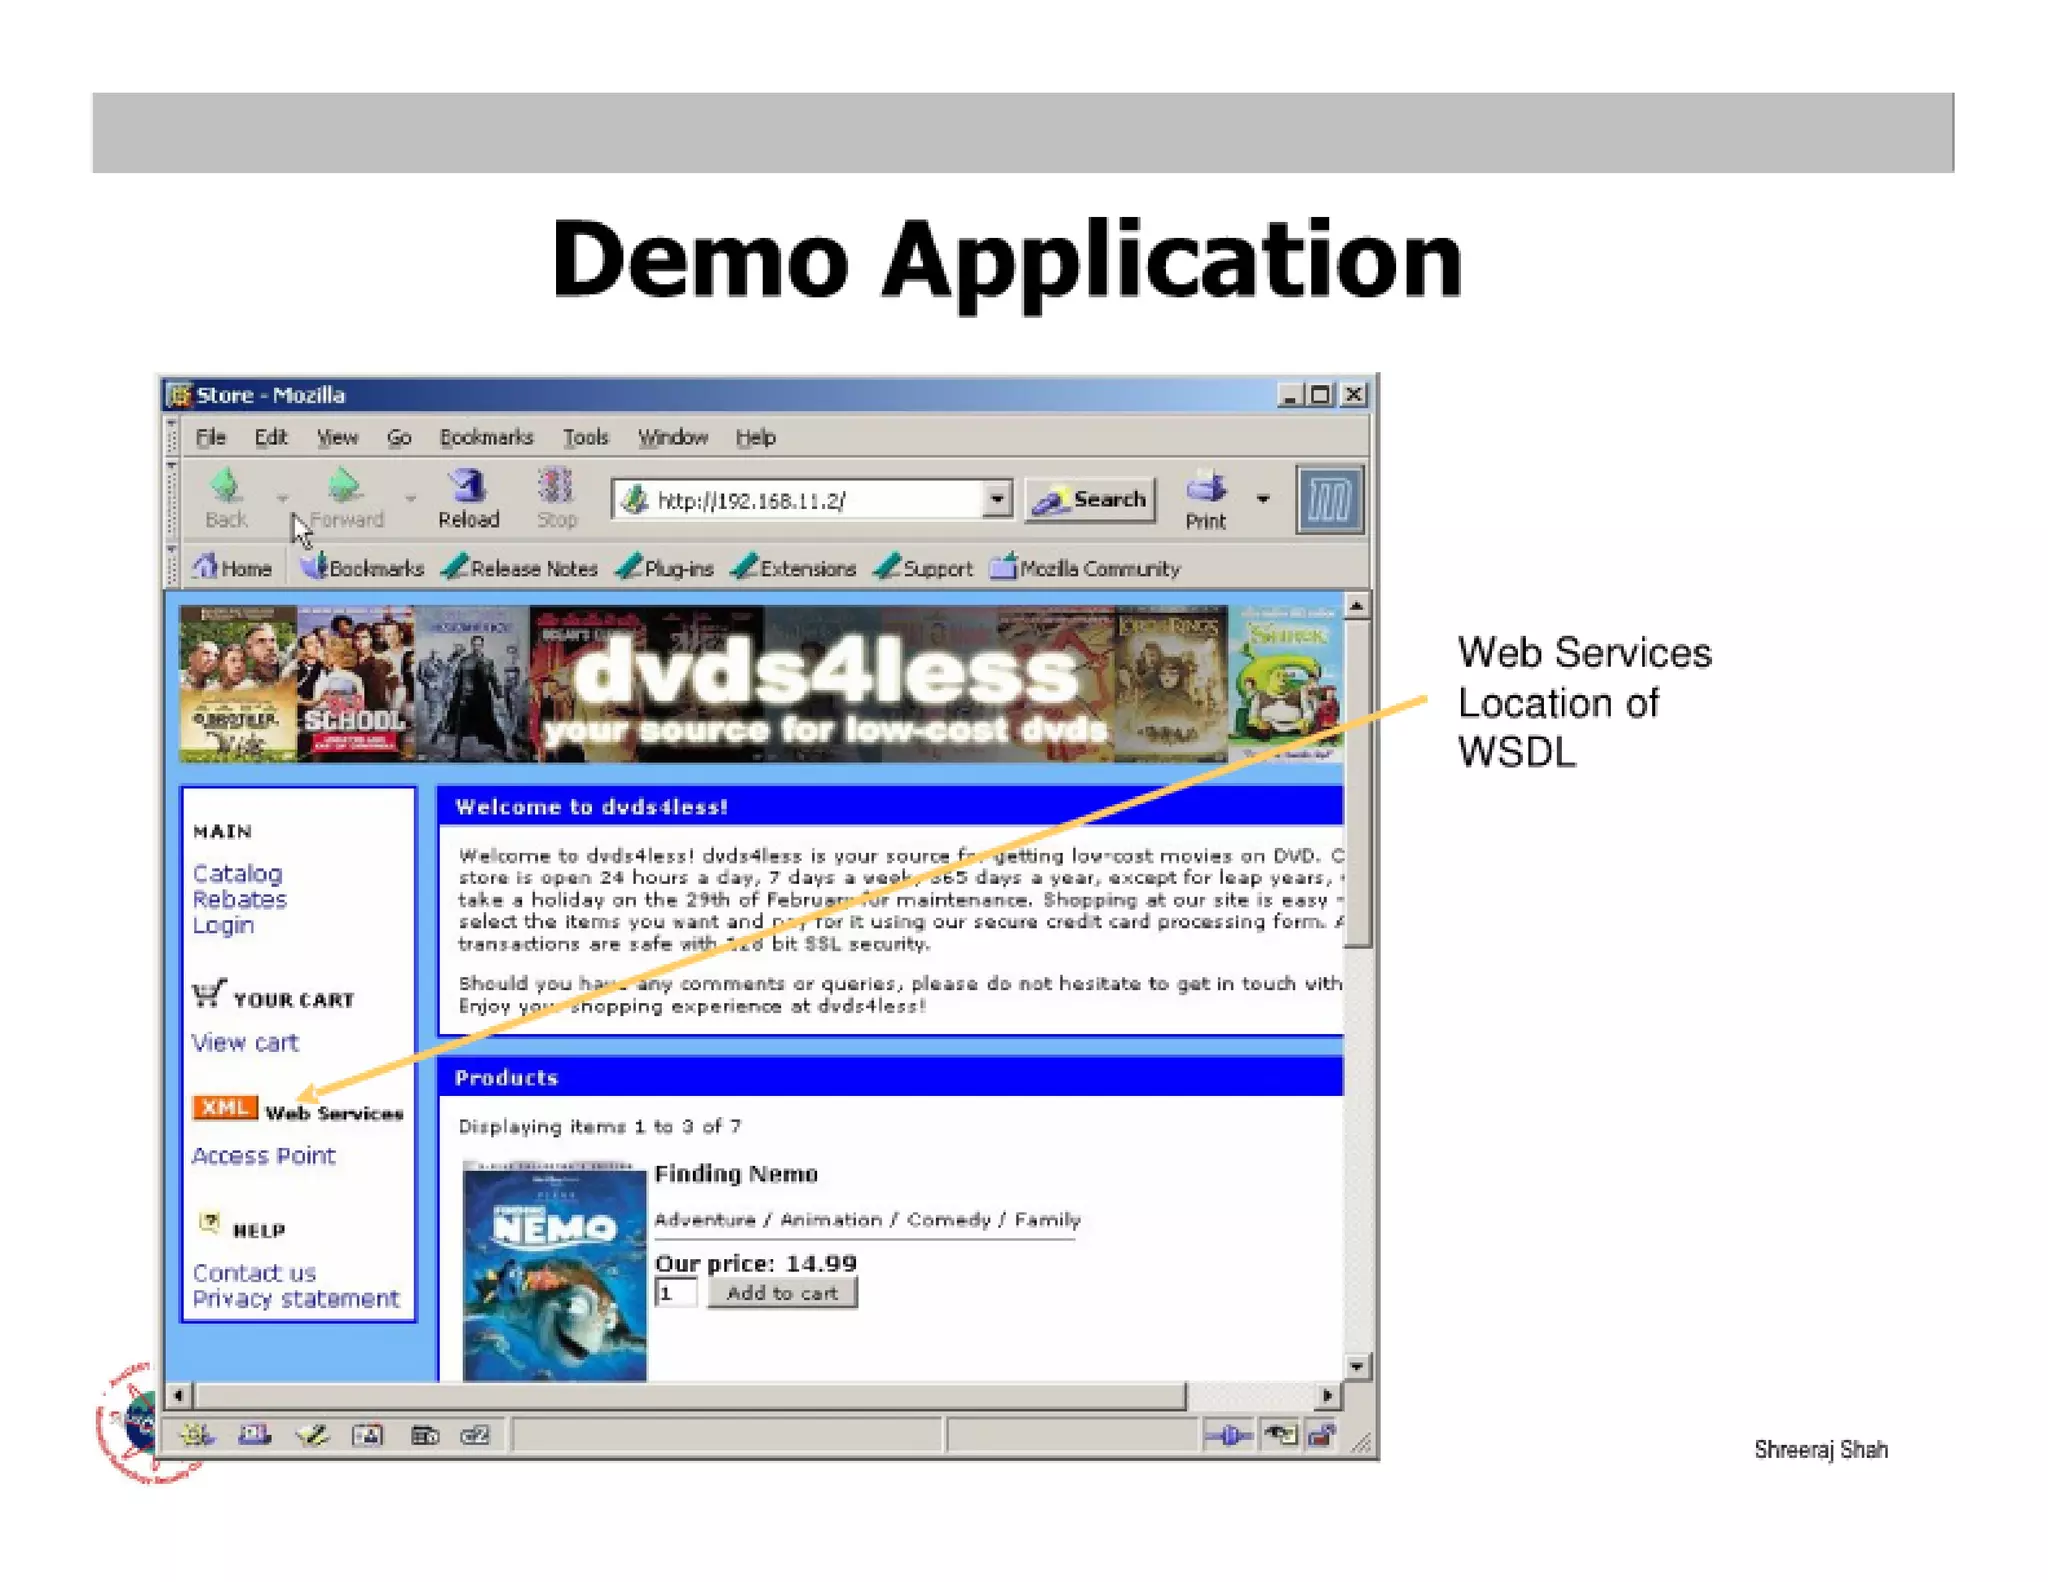Click the cookie/privacy eye status icon
The image size is (2048, 1582).
pos(1281,1436)
